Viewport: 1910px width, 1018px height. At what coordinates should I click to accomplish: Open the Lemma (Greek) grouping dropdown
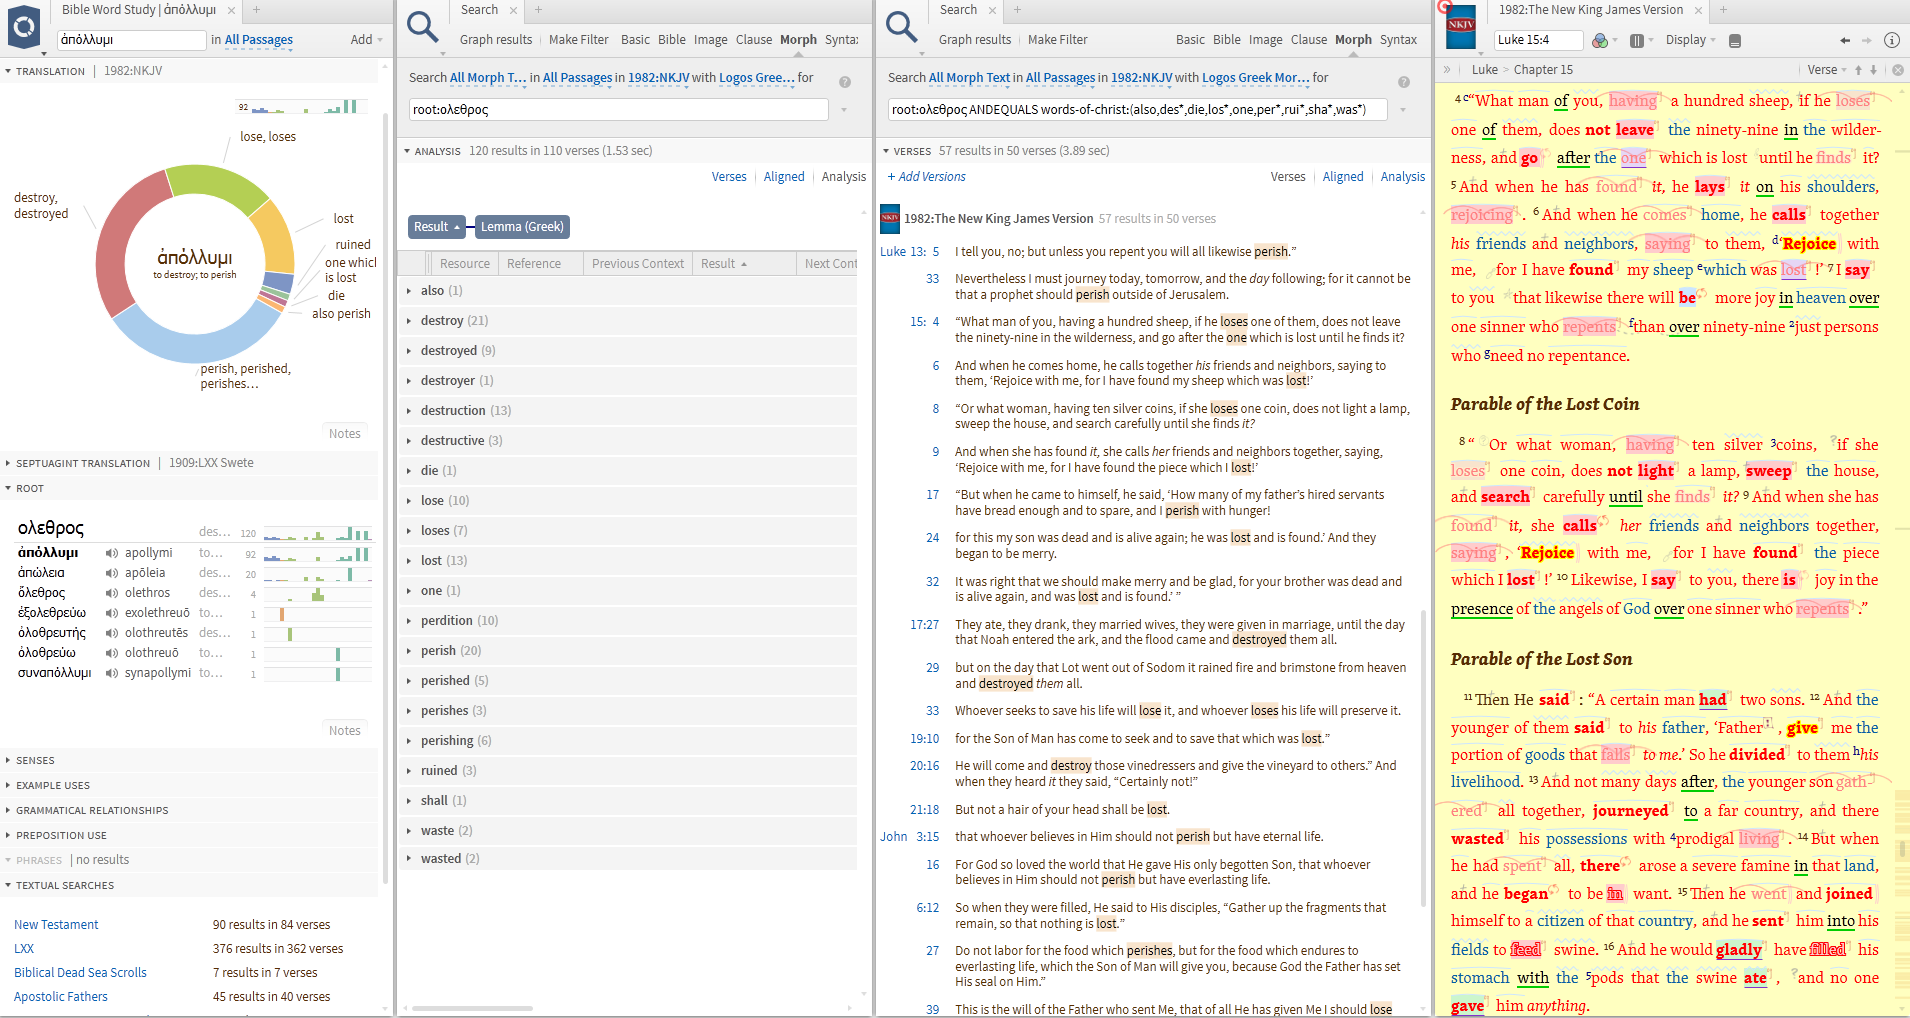pos(522,227)
